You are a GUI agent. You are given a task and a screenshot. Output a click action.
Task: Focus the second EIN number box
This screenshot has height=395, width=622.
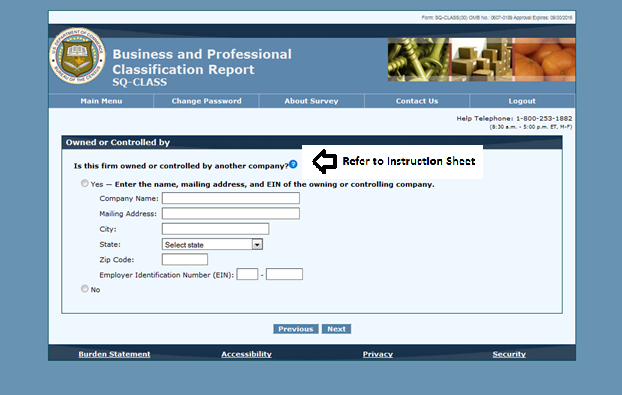pyautogui.click(x=284, y=274)
